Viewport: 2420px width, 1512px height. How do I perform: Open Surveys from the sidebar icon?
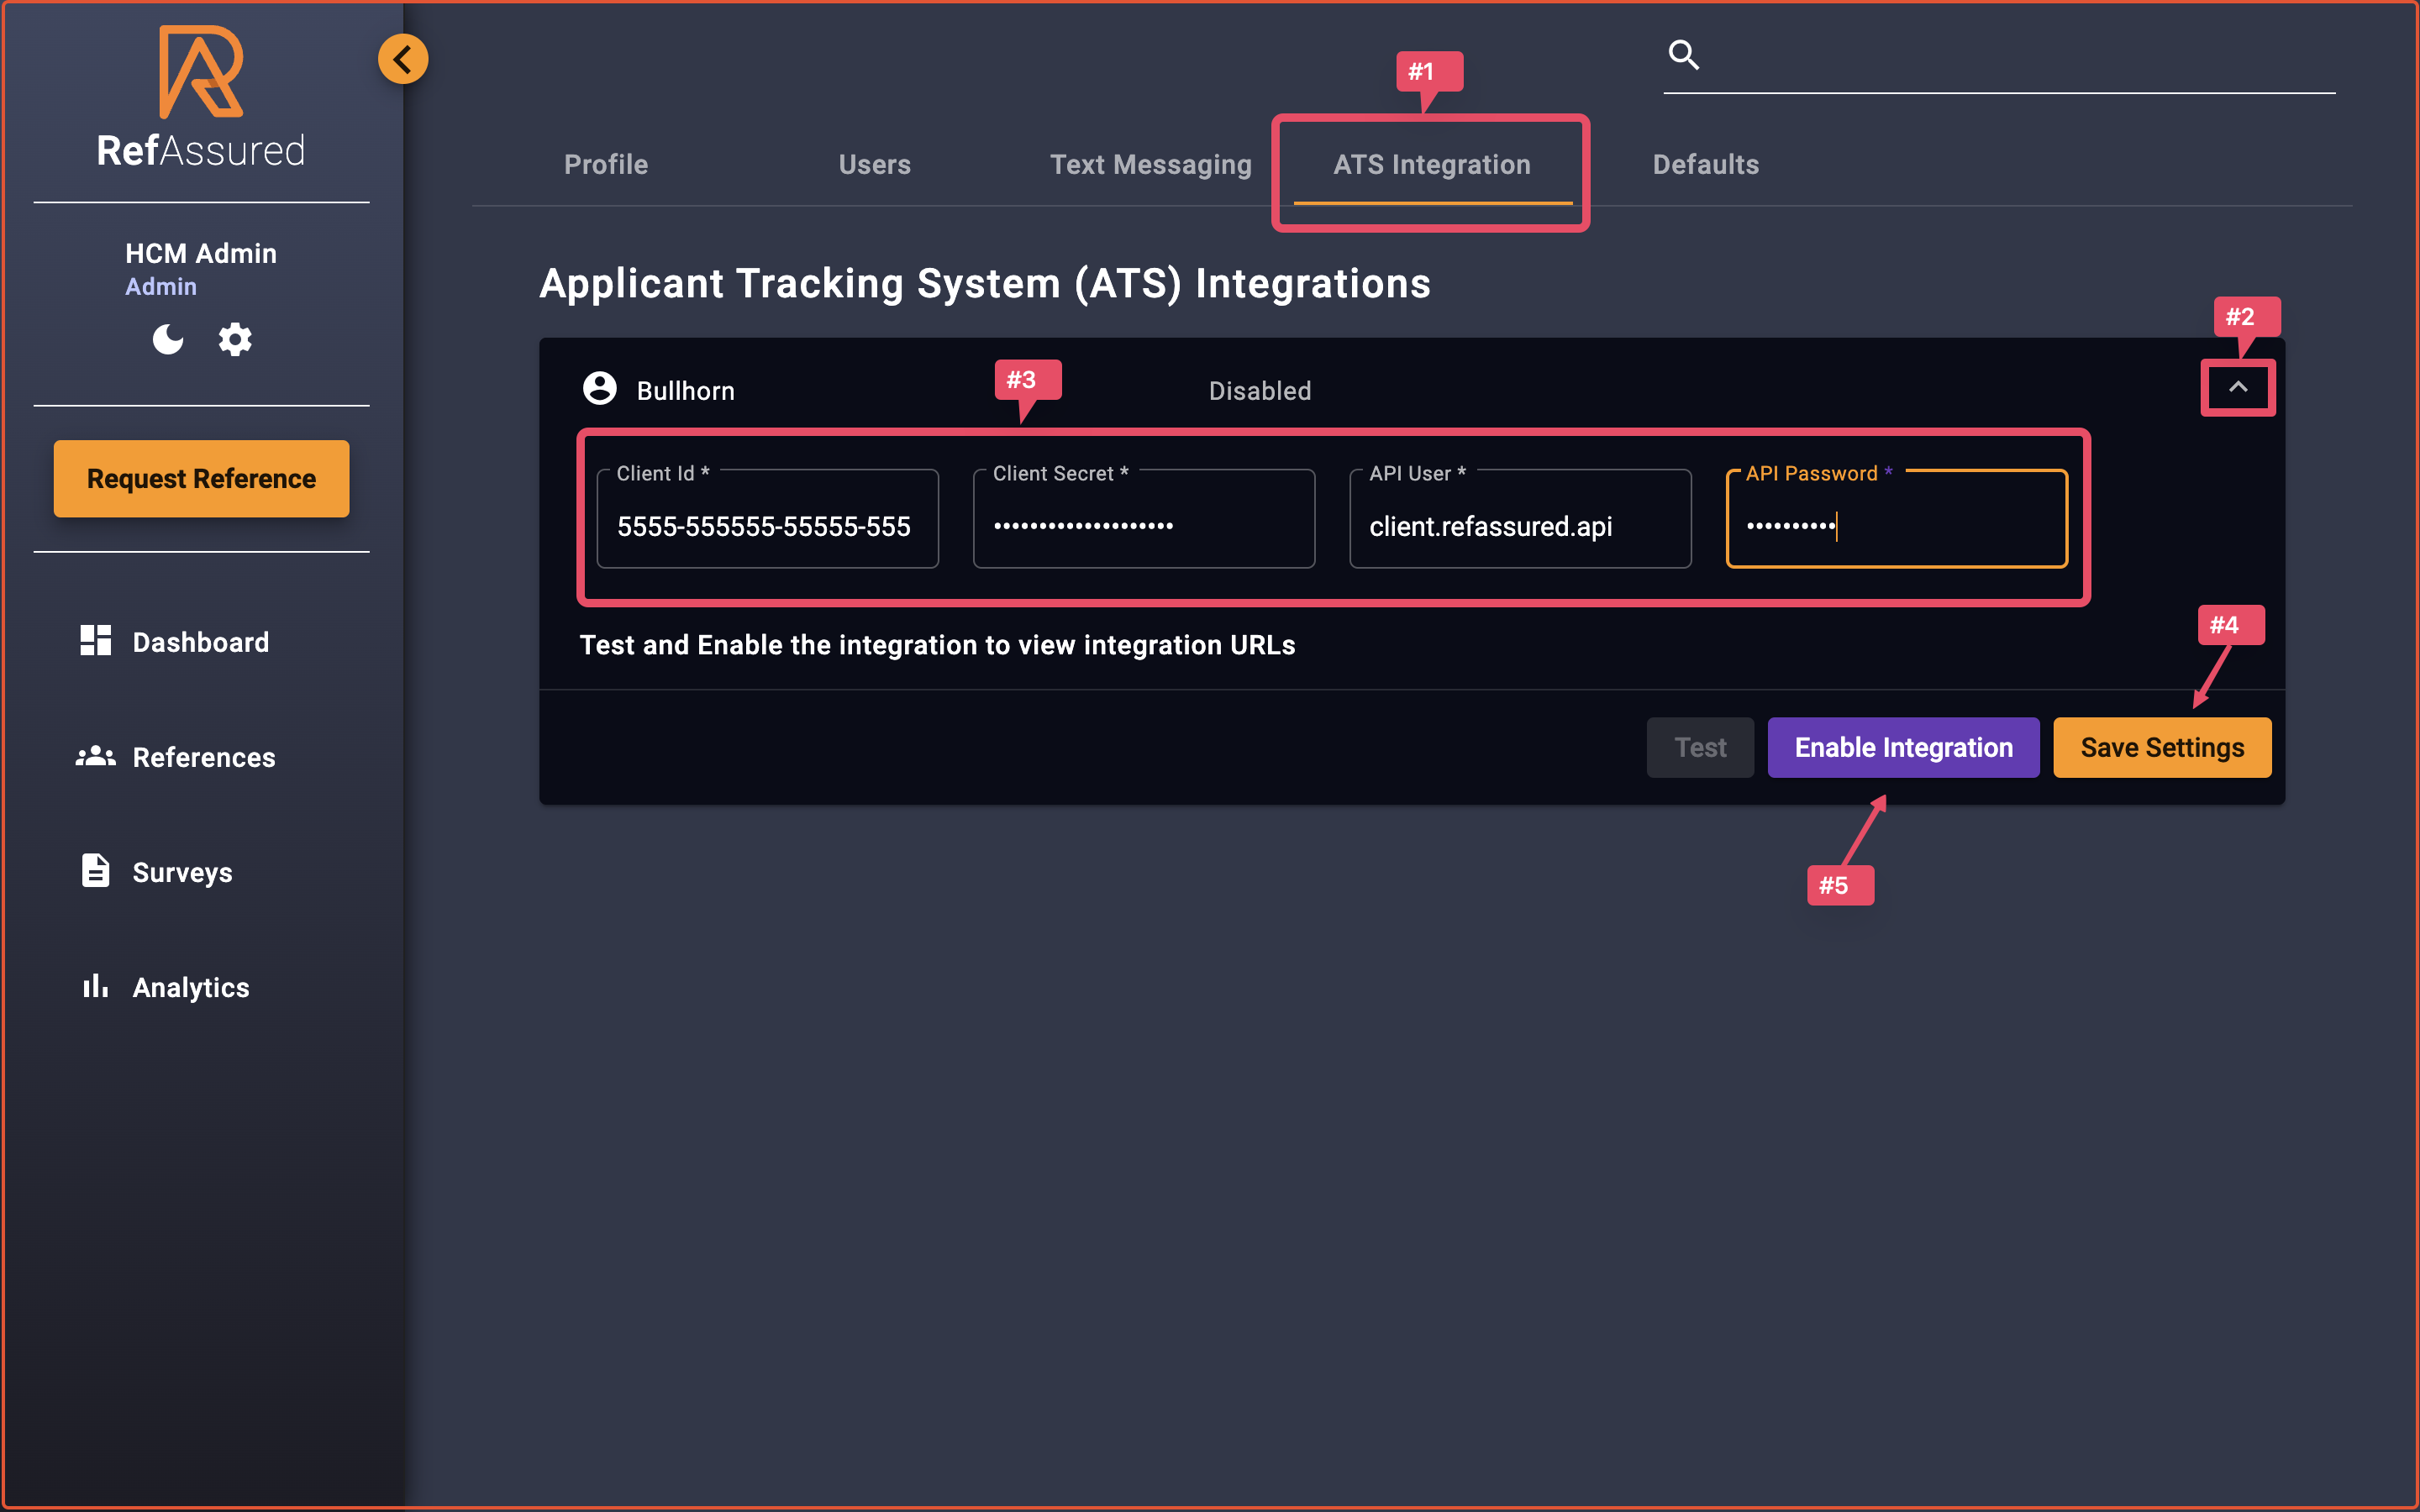[95, 871]
